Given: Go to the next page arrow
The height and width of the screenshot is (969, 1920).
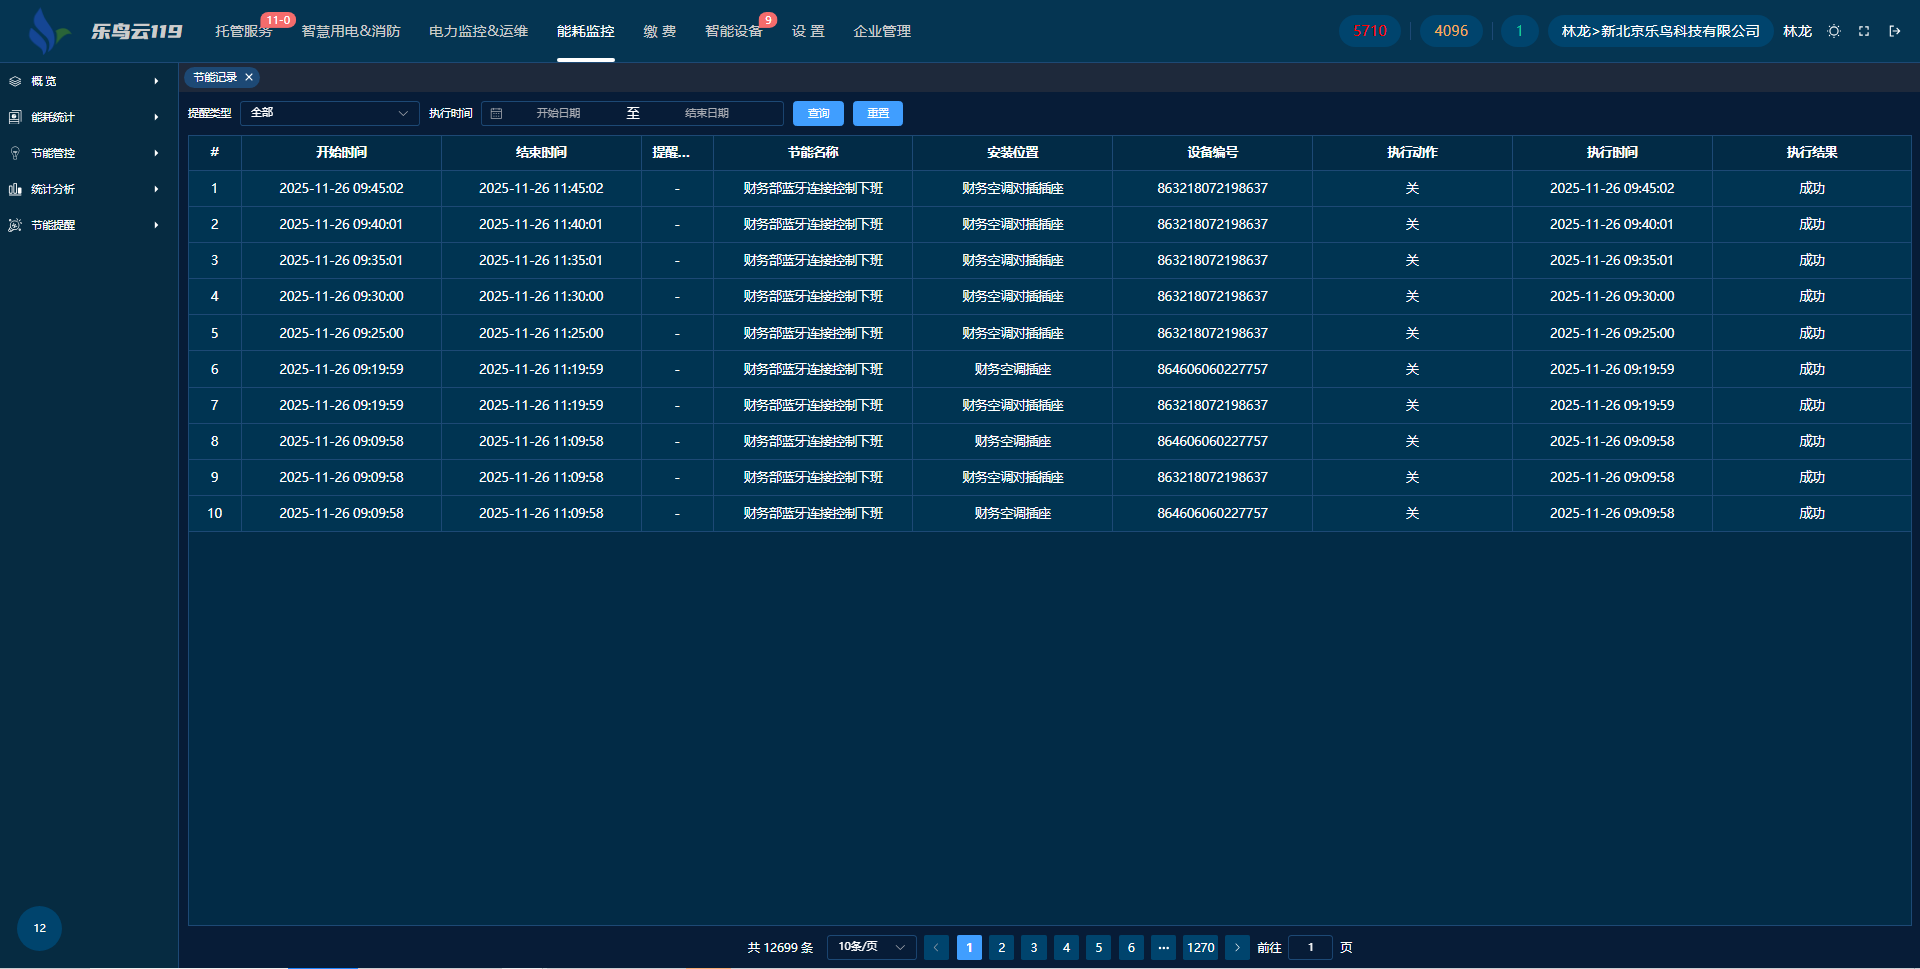Looking at the screenshot, I should pos(1237,947).
